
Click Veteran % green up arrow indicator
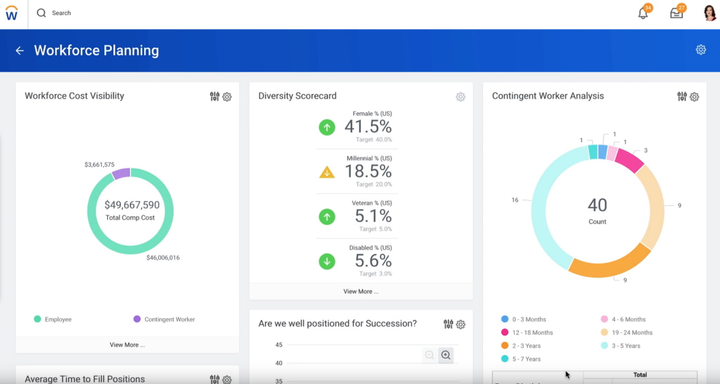pos(327,217)
